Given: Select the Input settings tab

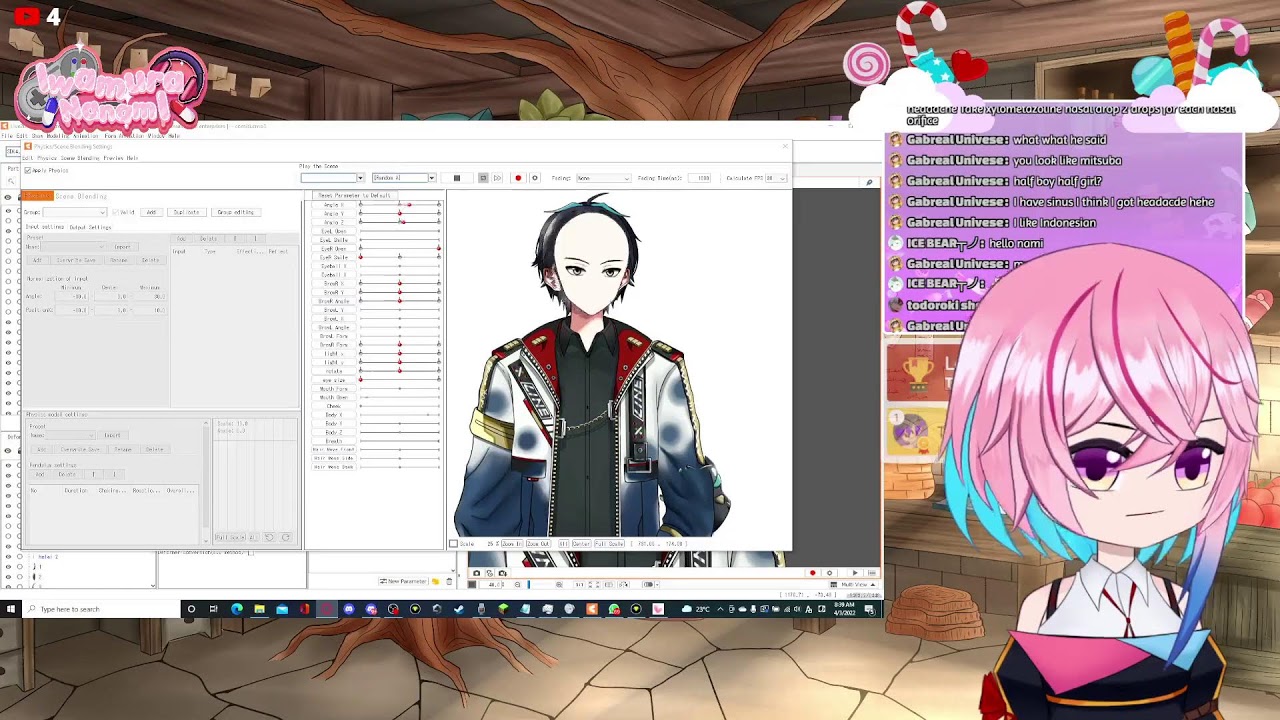Looking at the screenshot, I should point(45,227).
